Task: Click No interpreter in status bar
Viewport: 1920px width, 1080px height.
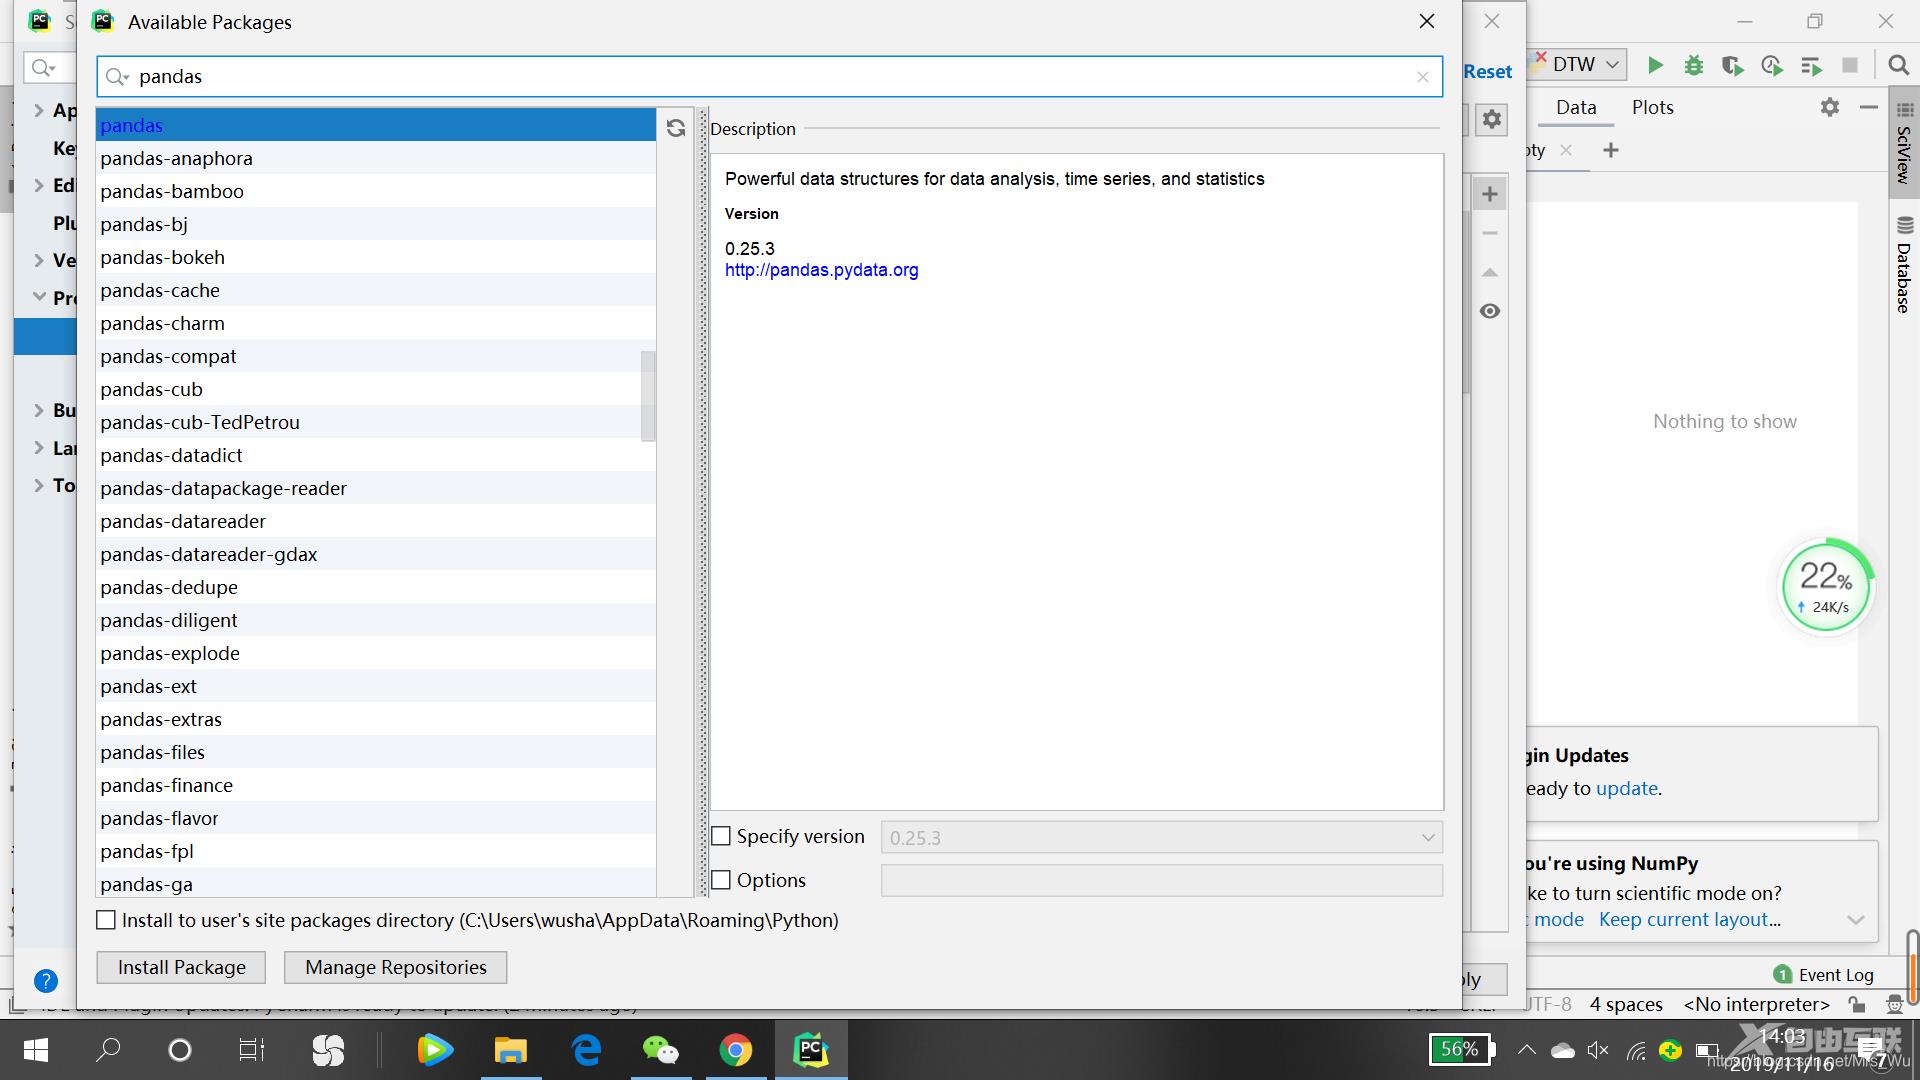Action: pos(1756,1004)
